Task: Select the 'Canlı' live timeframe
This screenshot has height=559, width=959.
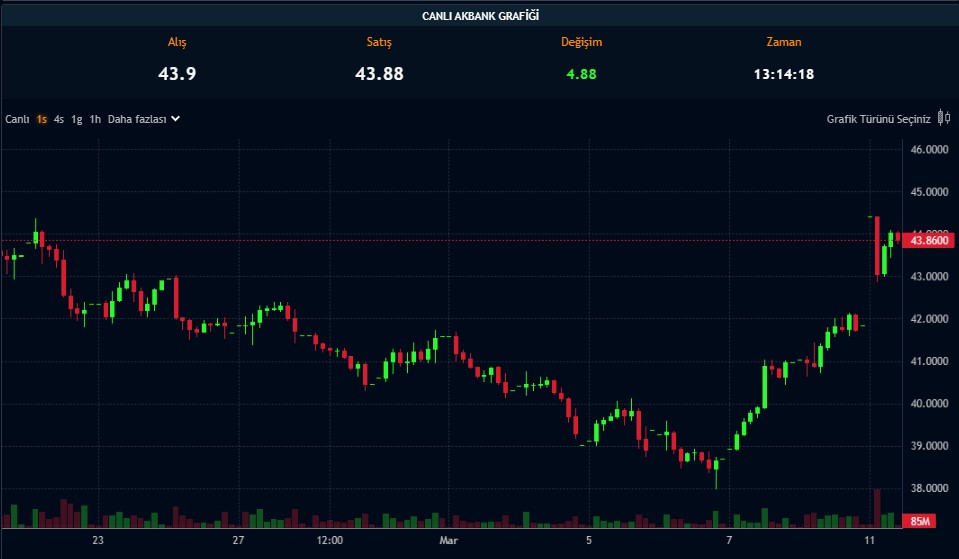Action: point(17,119)
